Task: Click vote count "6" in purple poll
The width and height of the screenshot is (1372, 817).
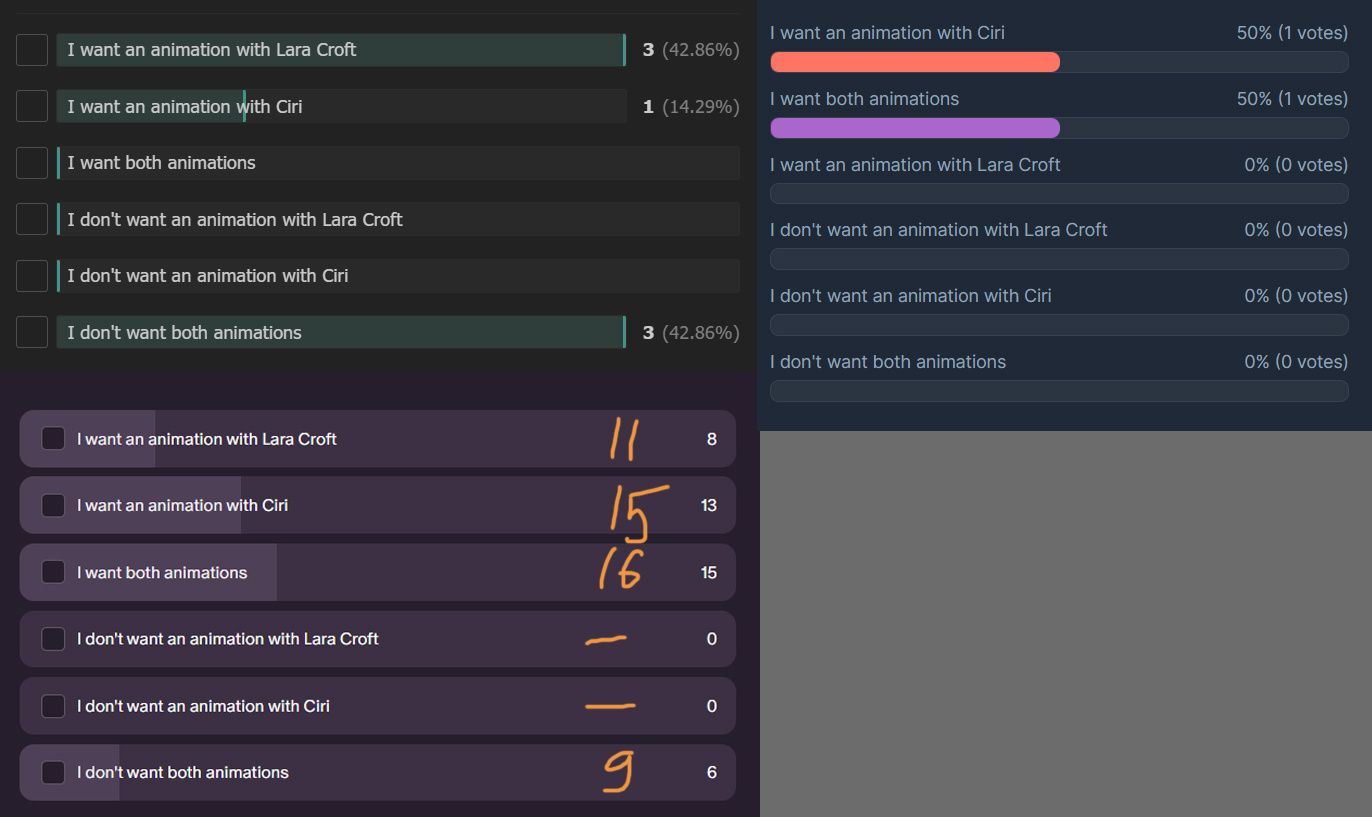Action: pos(712,772)
